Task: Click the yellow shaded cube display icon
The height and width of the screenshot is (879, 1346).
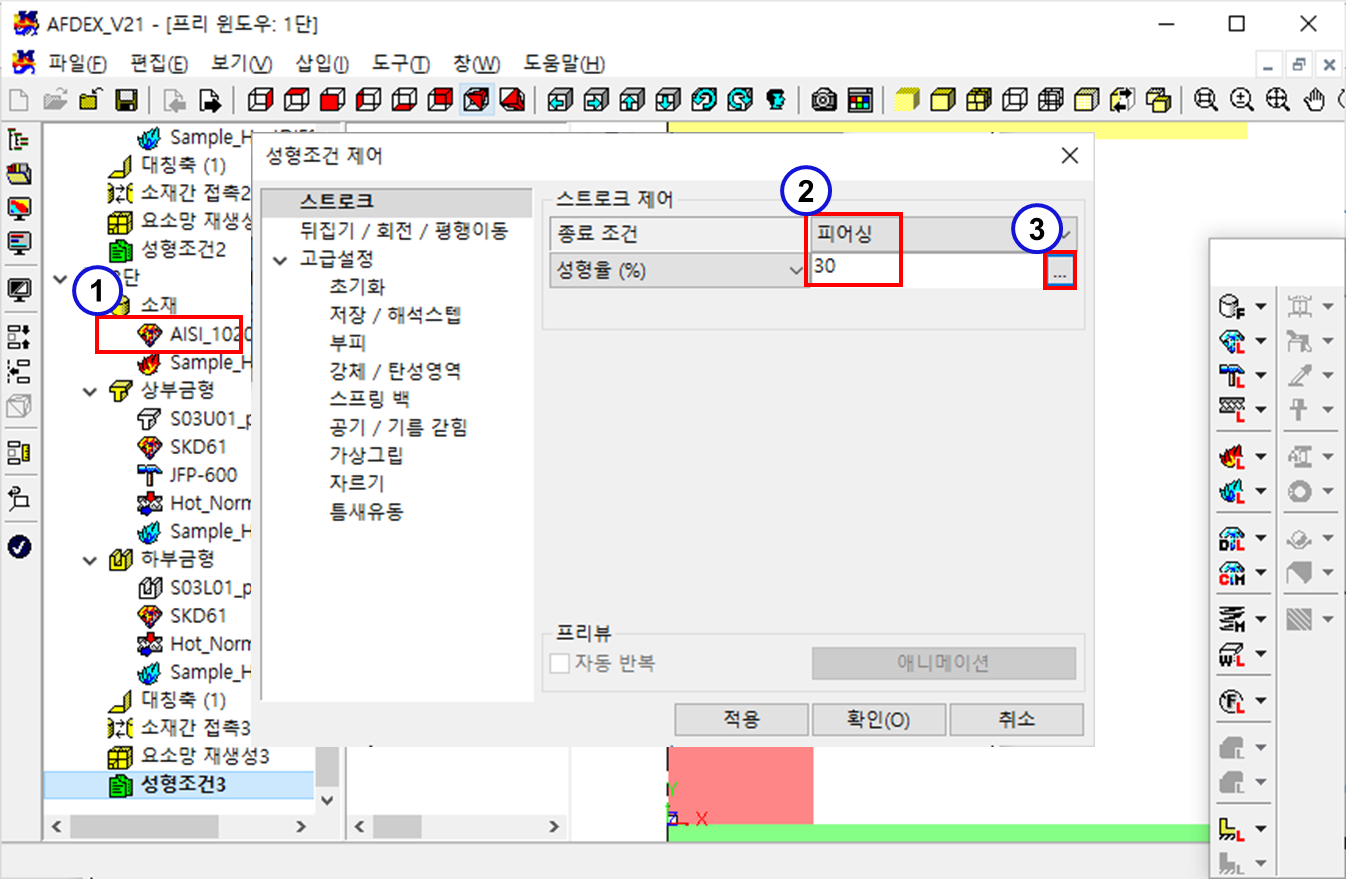Action: [906, 100]
